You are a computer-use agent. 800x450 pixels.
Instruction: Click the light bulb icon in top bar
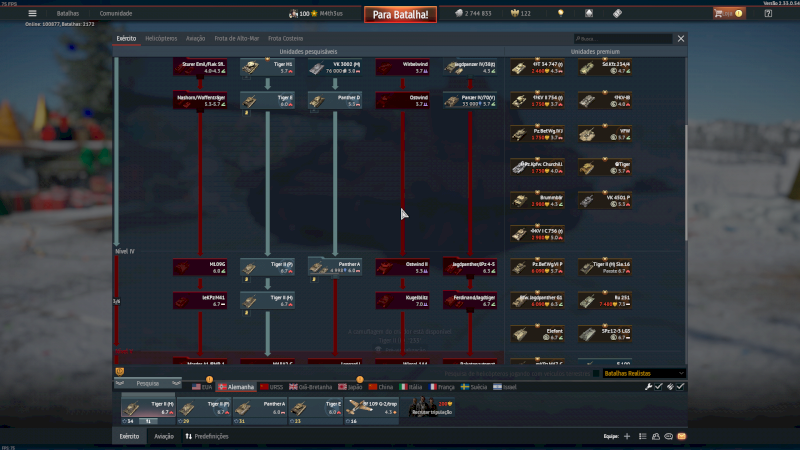(x=561, y=13)
